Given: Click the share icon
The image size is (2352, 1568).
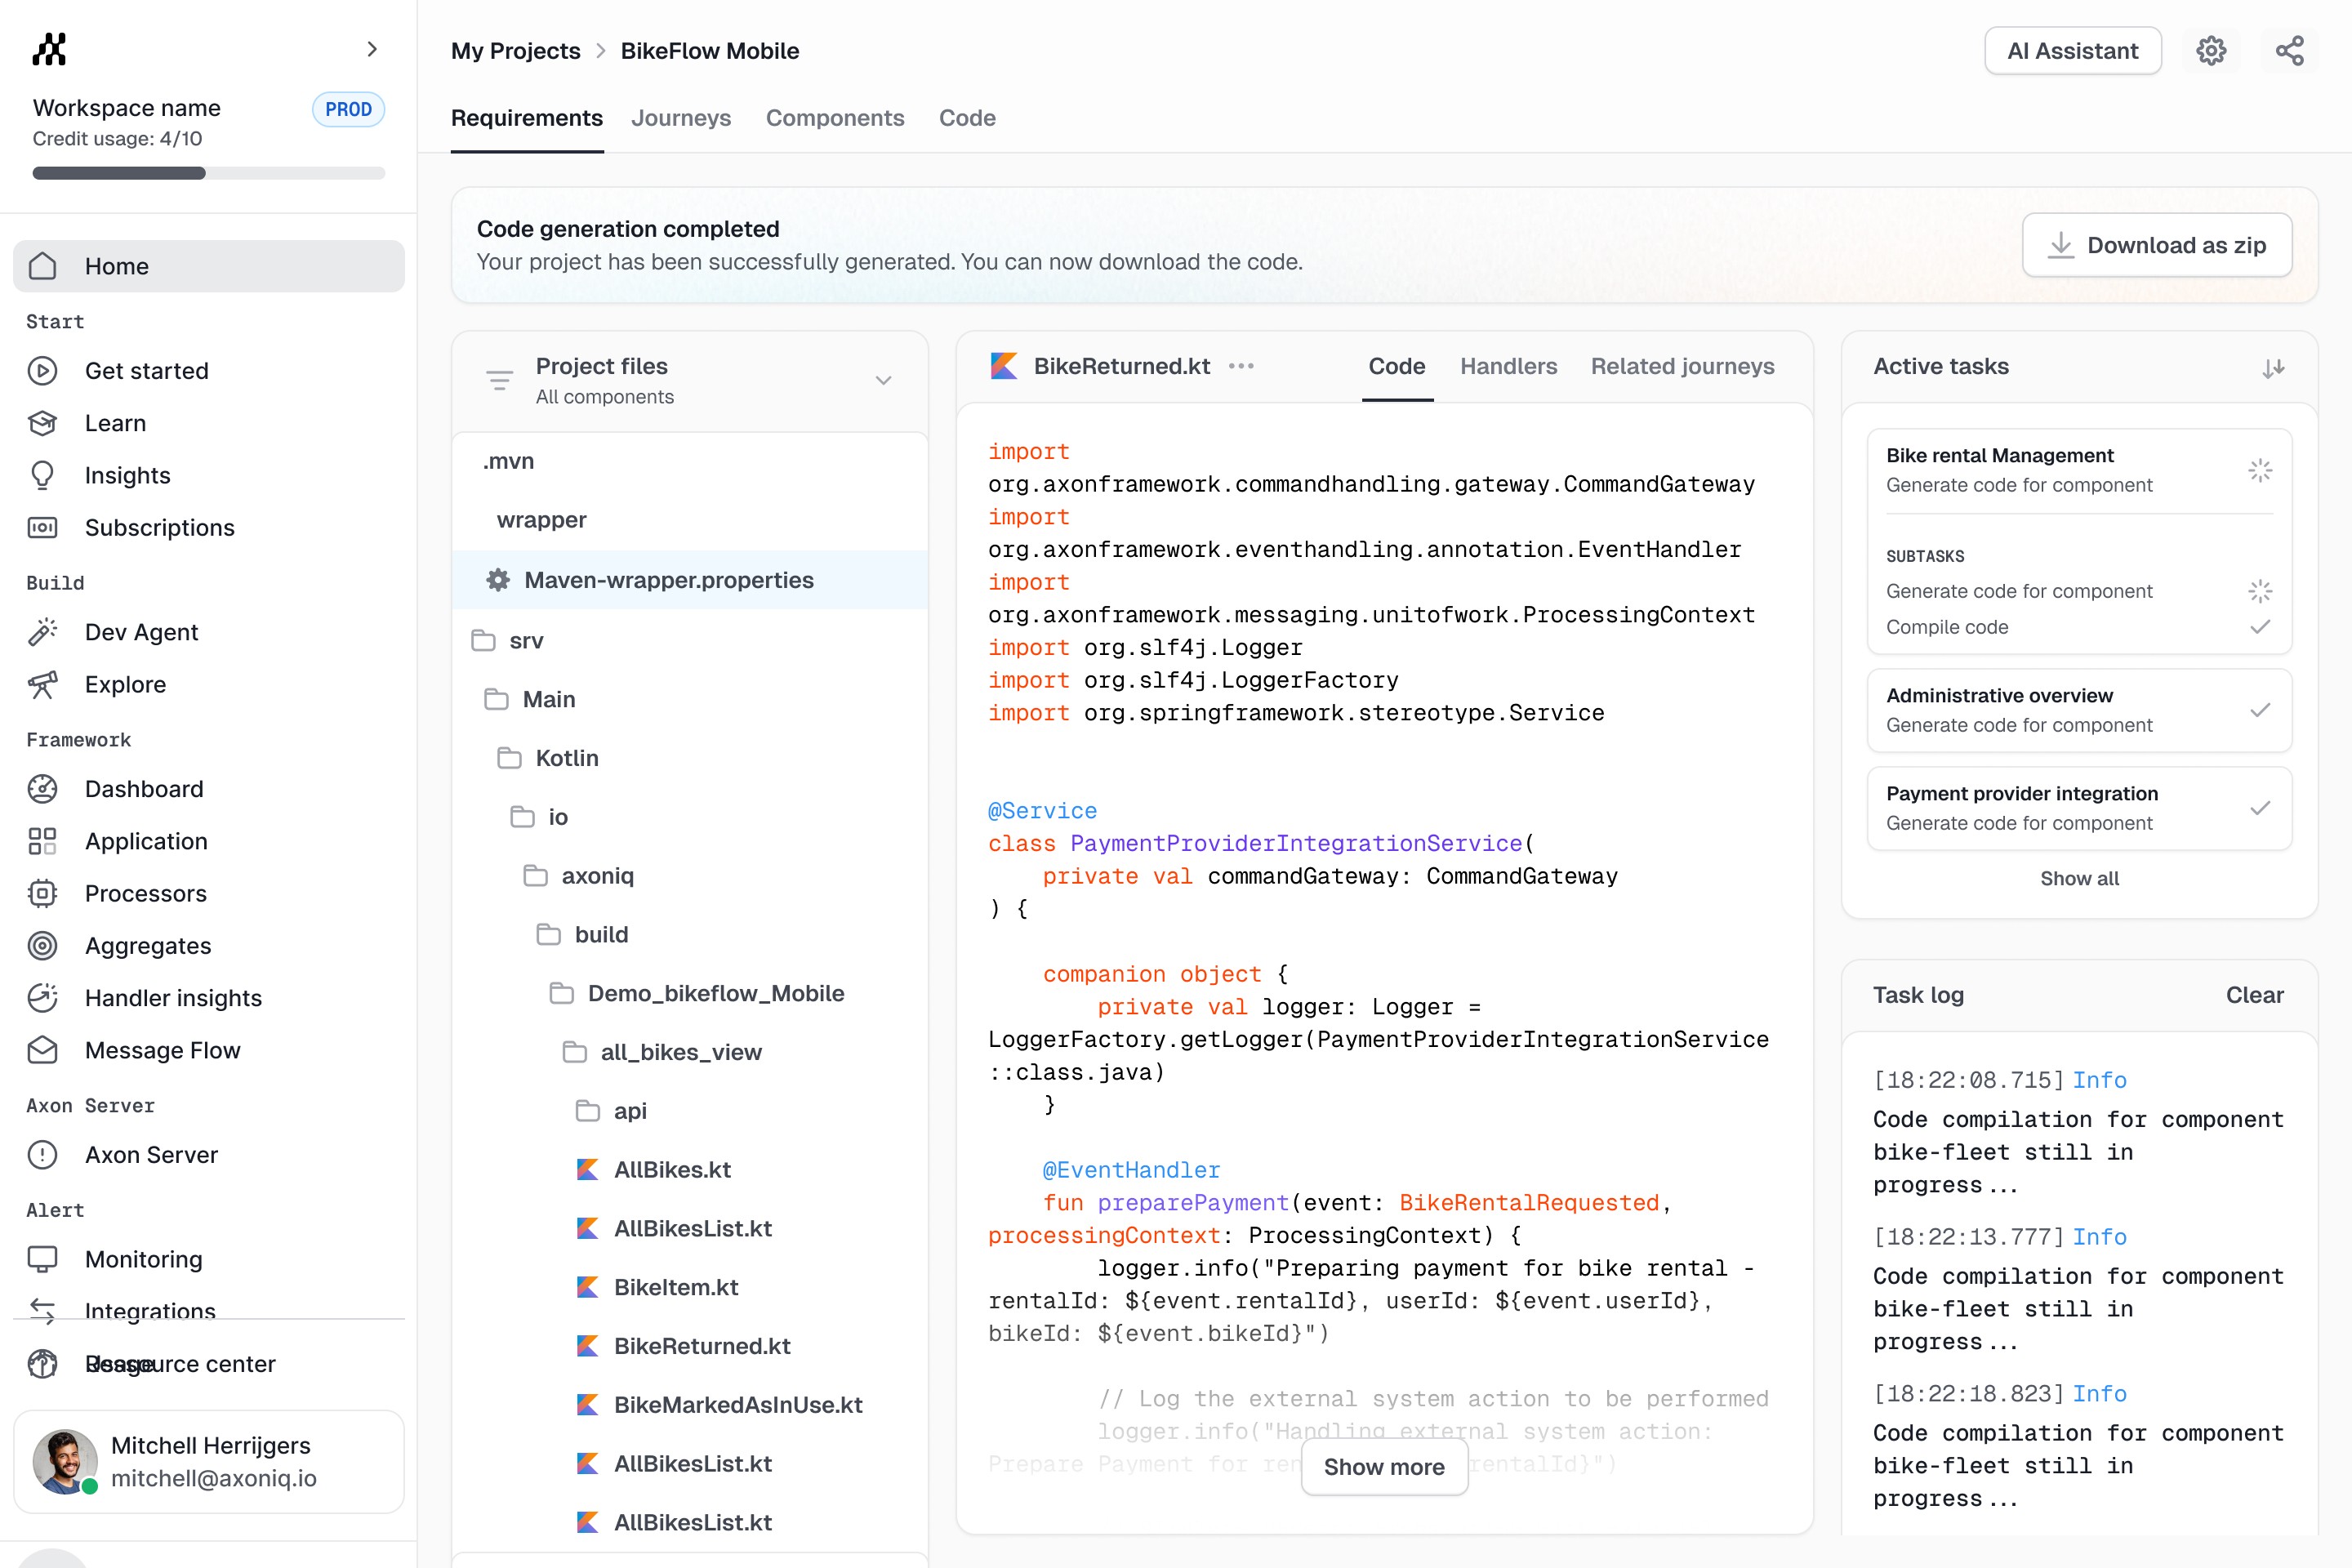Looking at the screenshot, I should click(2289, 51).
